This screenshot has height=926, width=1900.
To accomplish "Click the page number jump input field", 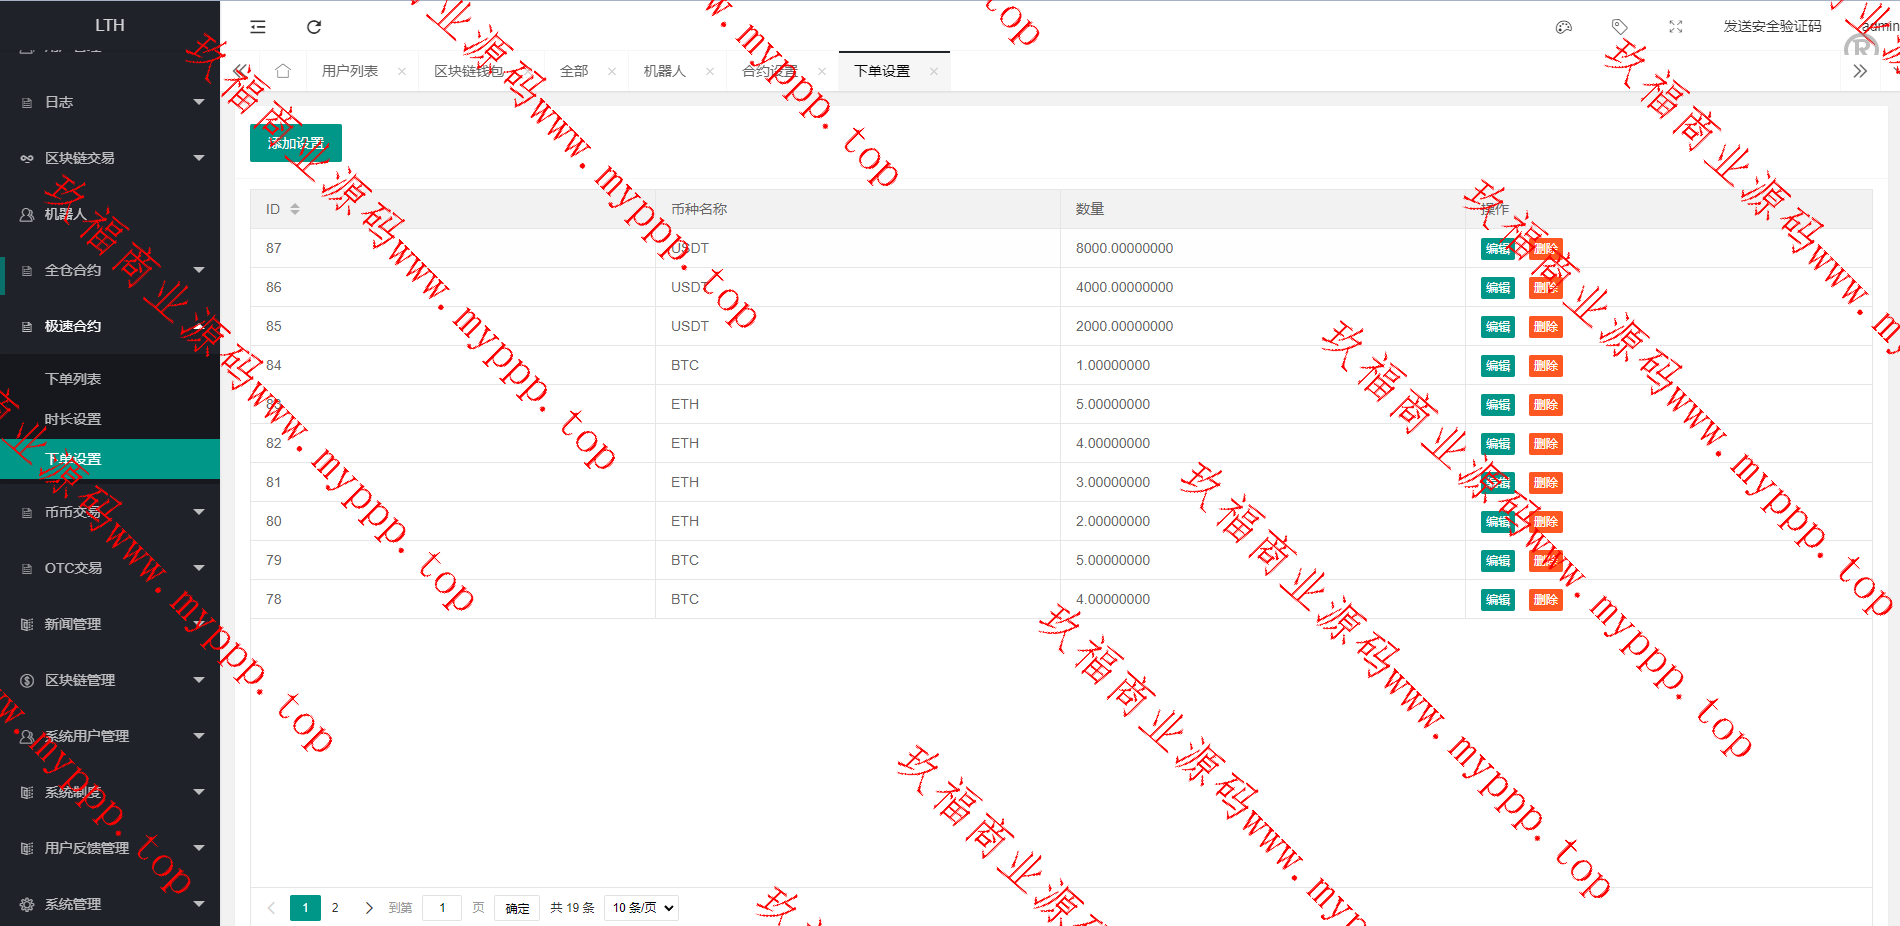I will 442,908.
